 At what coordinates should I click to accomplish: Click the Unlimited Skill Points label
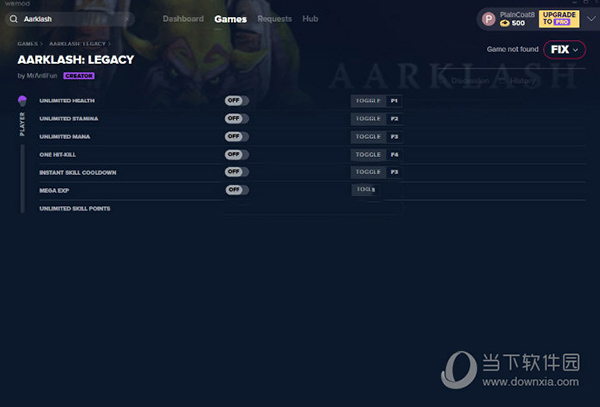pyautogui.click(x=75, y=208)
